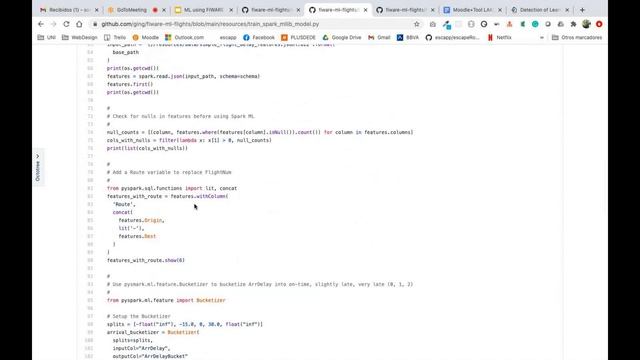
Task: Open the PLUSDEDE bookmark
Action: (298, 37)
